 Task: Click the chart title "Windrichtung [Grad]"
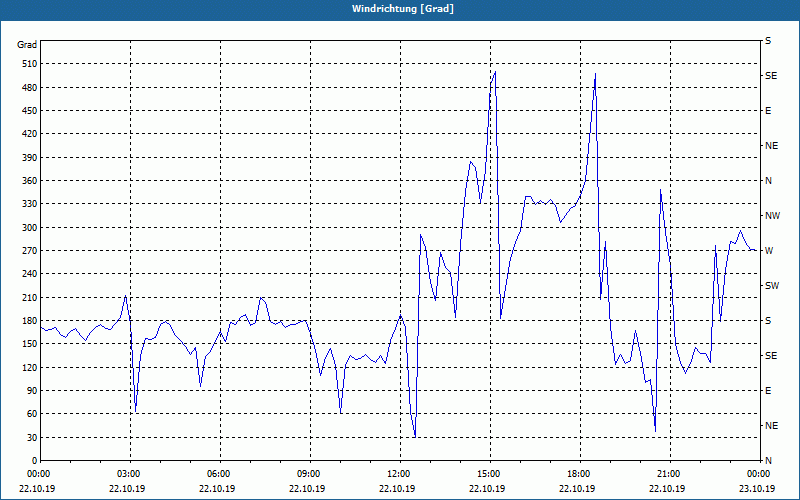[x=403, y=9]
